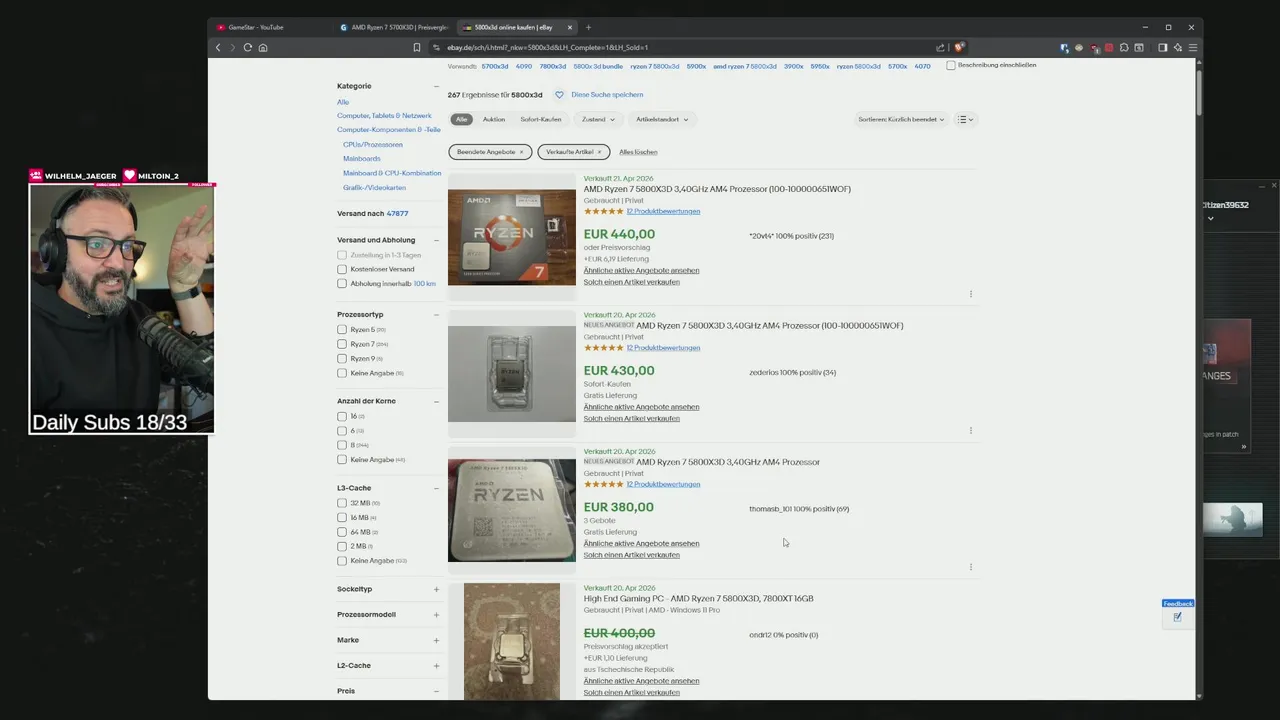
Task: Remove the Beendete Angebote filter via its x
Action: coord(521,152)
